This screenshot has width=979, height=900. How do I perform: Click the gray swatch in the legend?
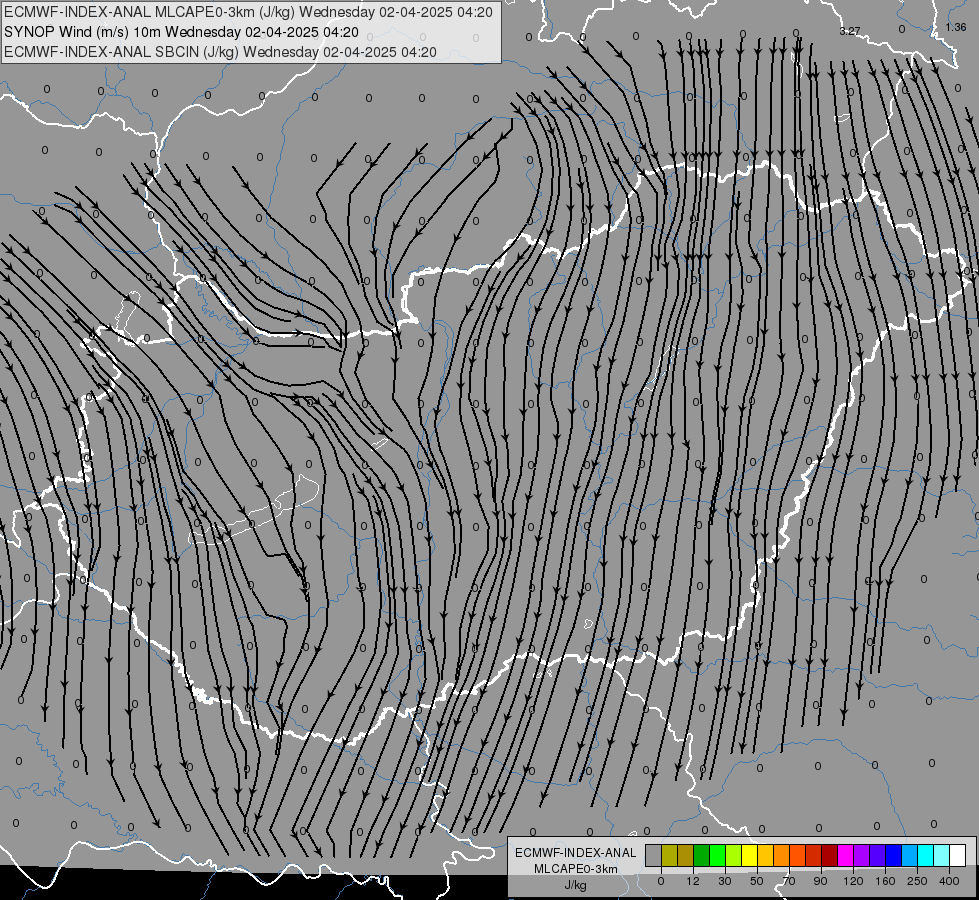pyautogui.click(x=653, y=855)
